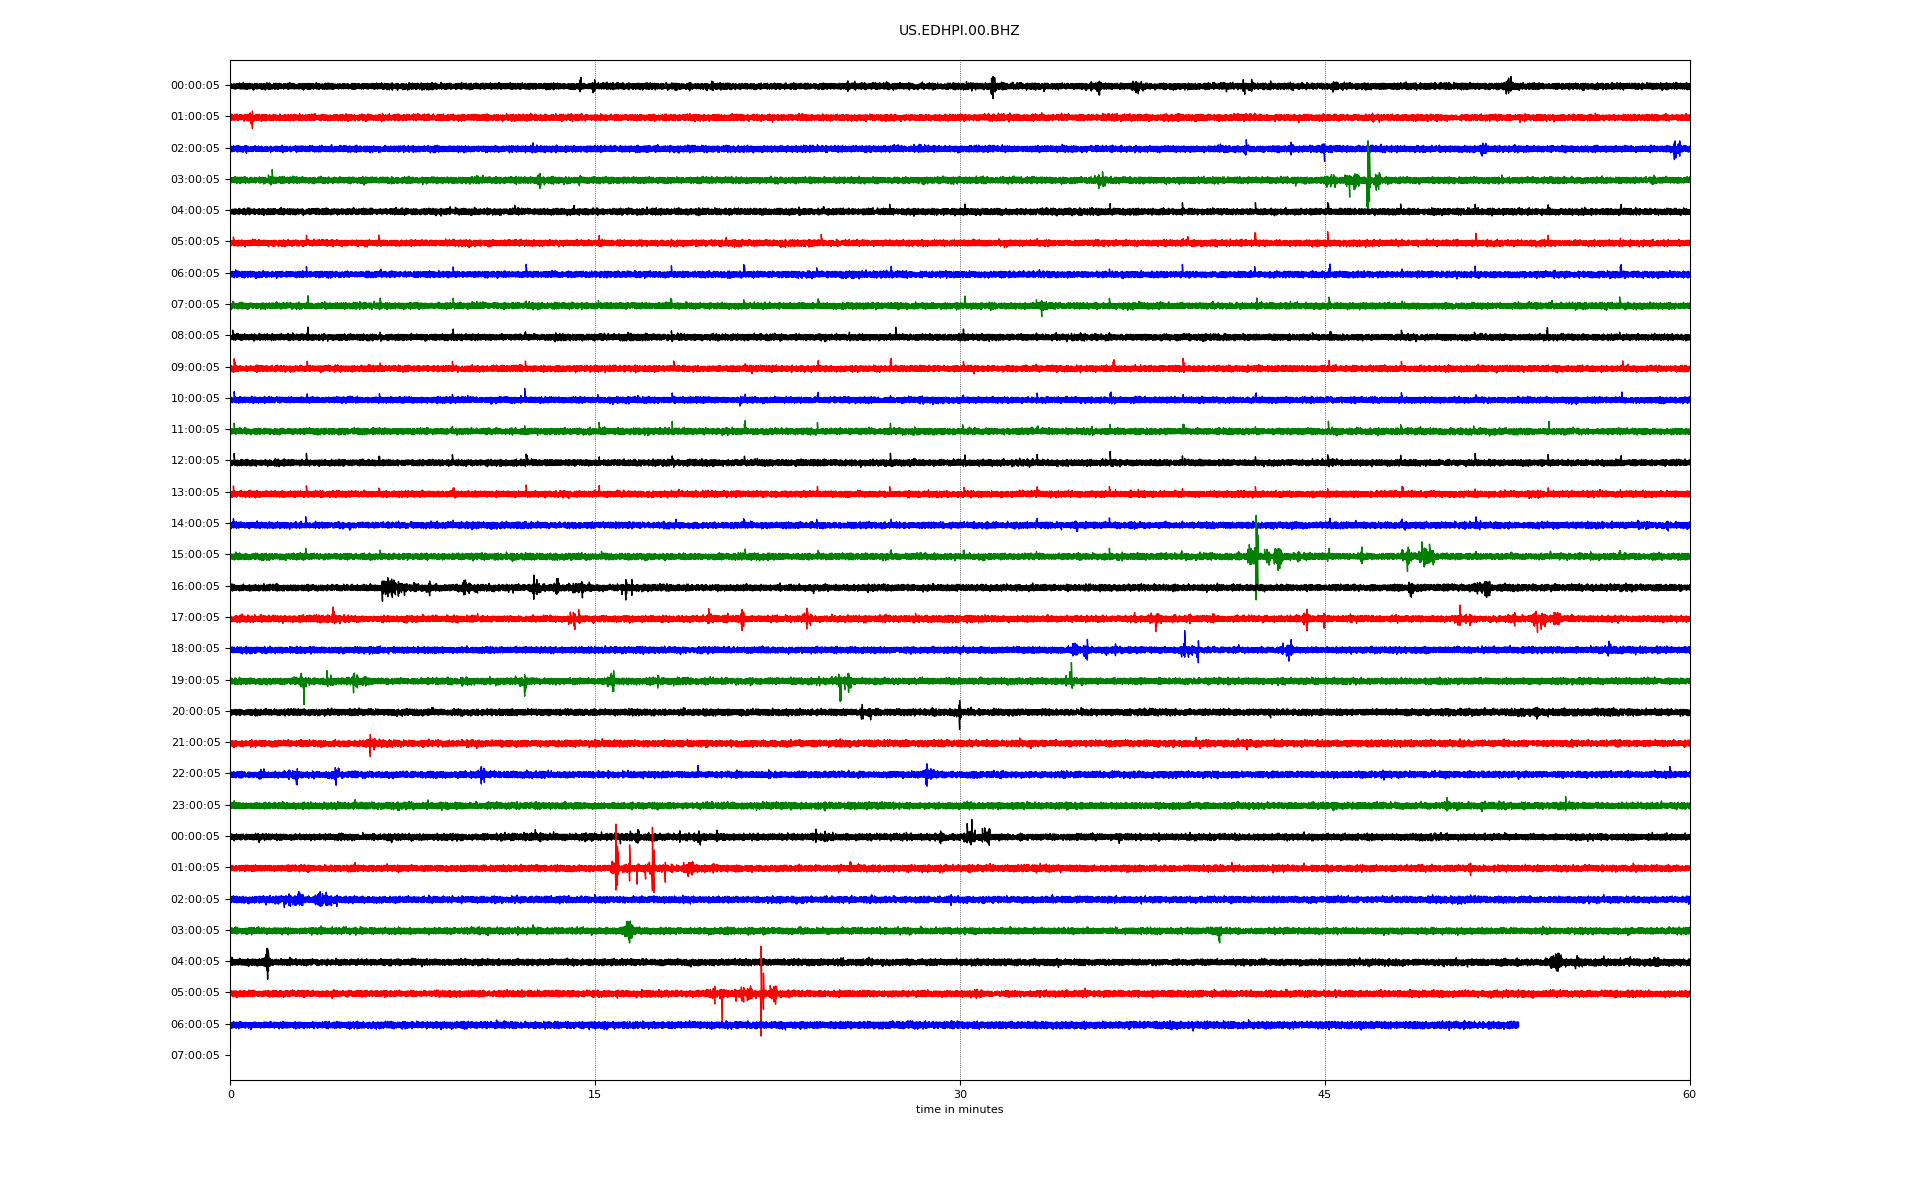Click the end of the last blue trace
Viewport: 1920px width, 1200px height.
(1517, 1025)
